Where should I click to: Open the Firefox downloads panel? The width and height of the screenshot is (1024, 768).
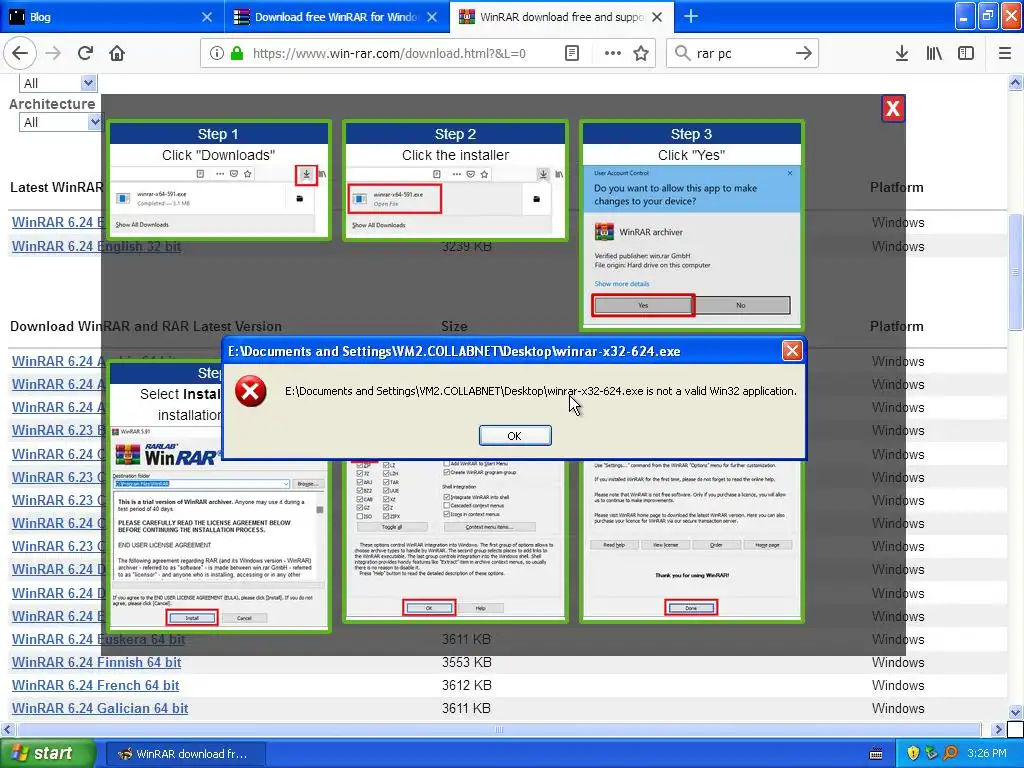pos(901,53)
